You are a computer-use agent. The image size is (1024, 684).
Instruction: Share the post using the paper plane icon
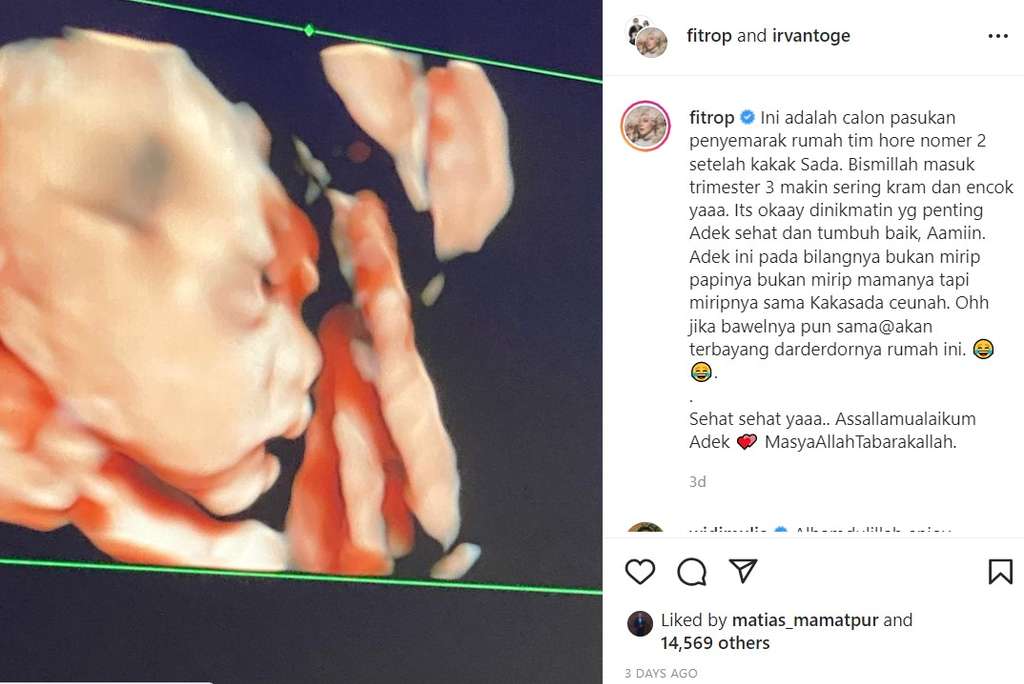pos(743,571)
